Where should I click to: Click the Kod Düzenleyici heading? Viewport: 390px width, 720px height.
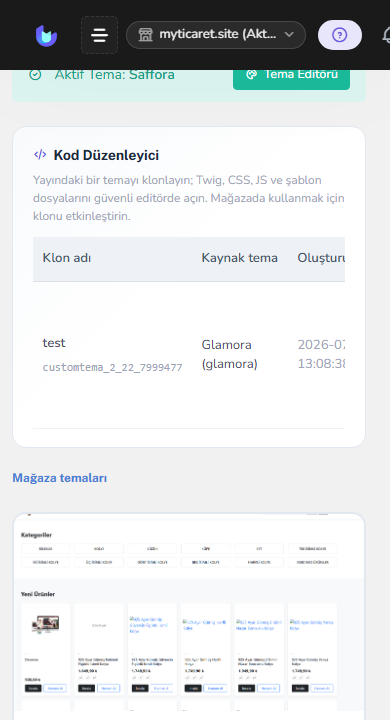pos(106,155)
